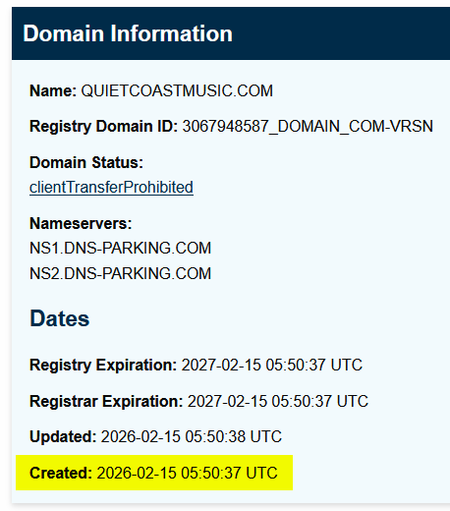This screenshot has width=450, height=511.
Task: Click the Registry Domain ID value
Action: pos(308,127)
